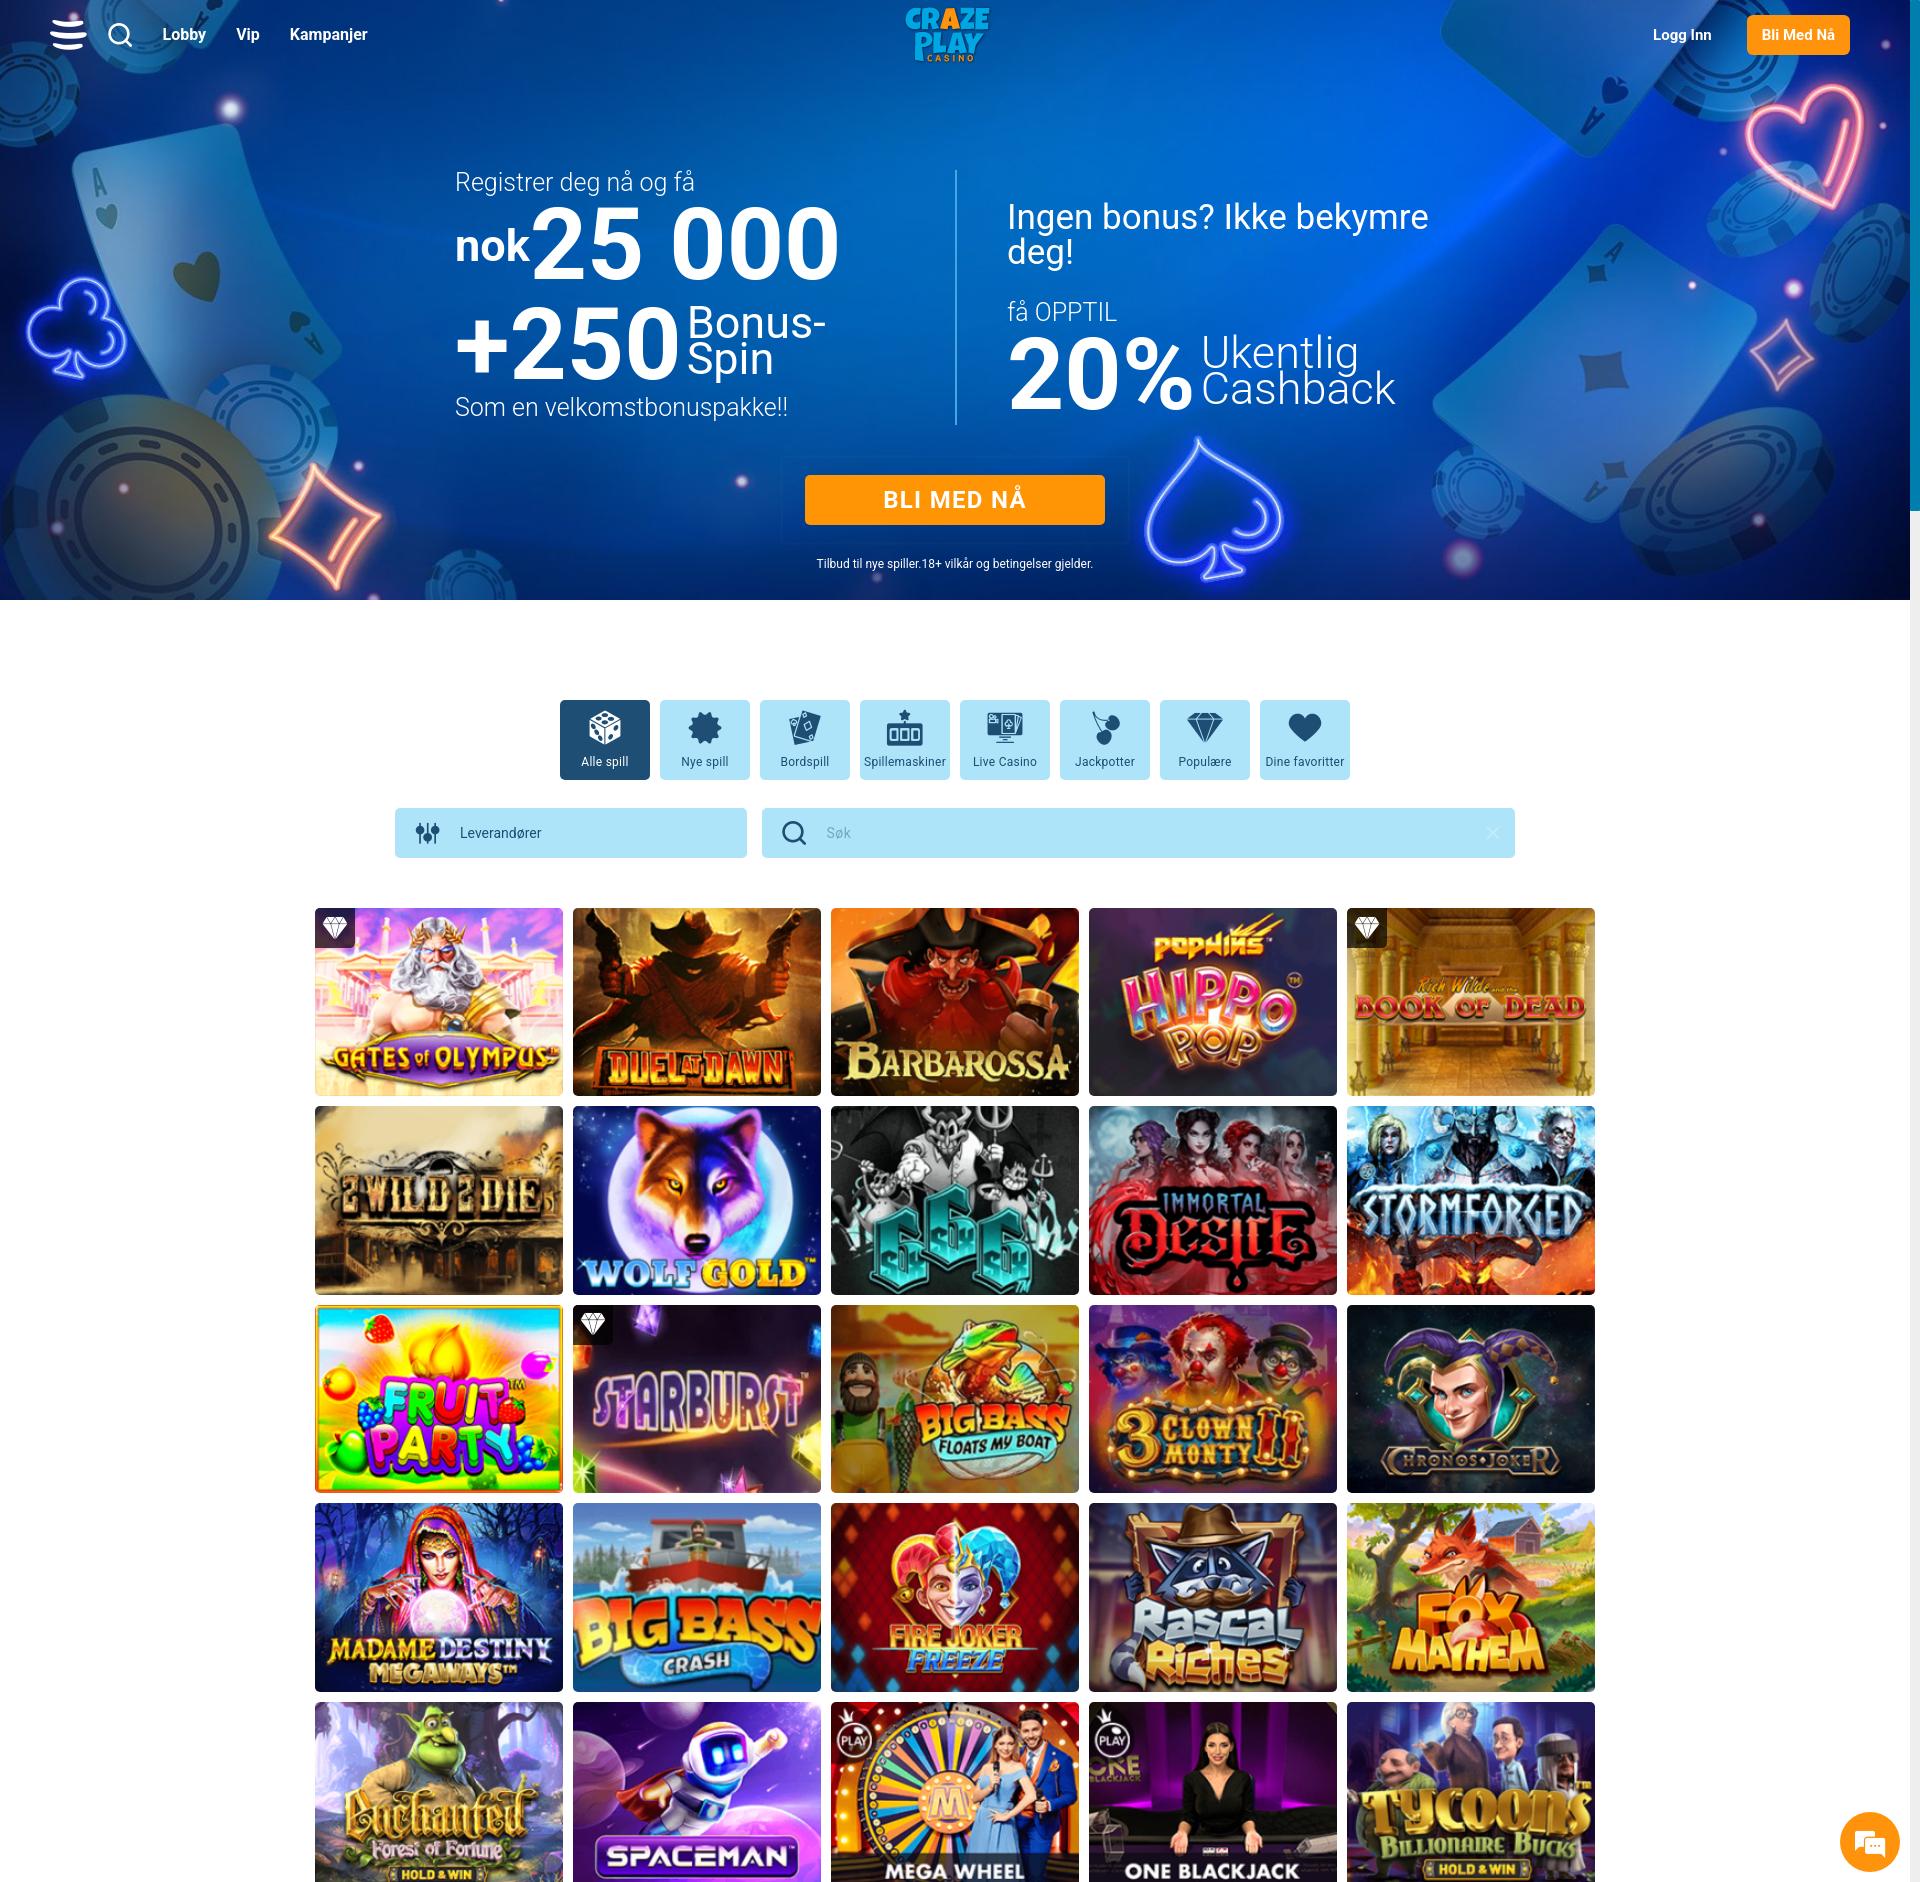
Task: Launch the Gates of Olympus game
Action: (439, 1002)
